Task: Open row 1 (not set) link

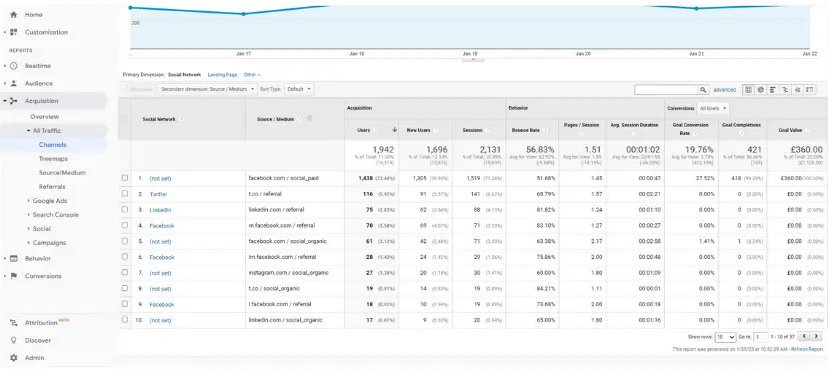Action: 161,178
